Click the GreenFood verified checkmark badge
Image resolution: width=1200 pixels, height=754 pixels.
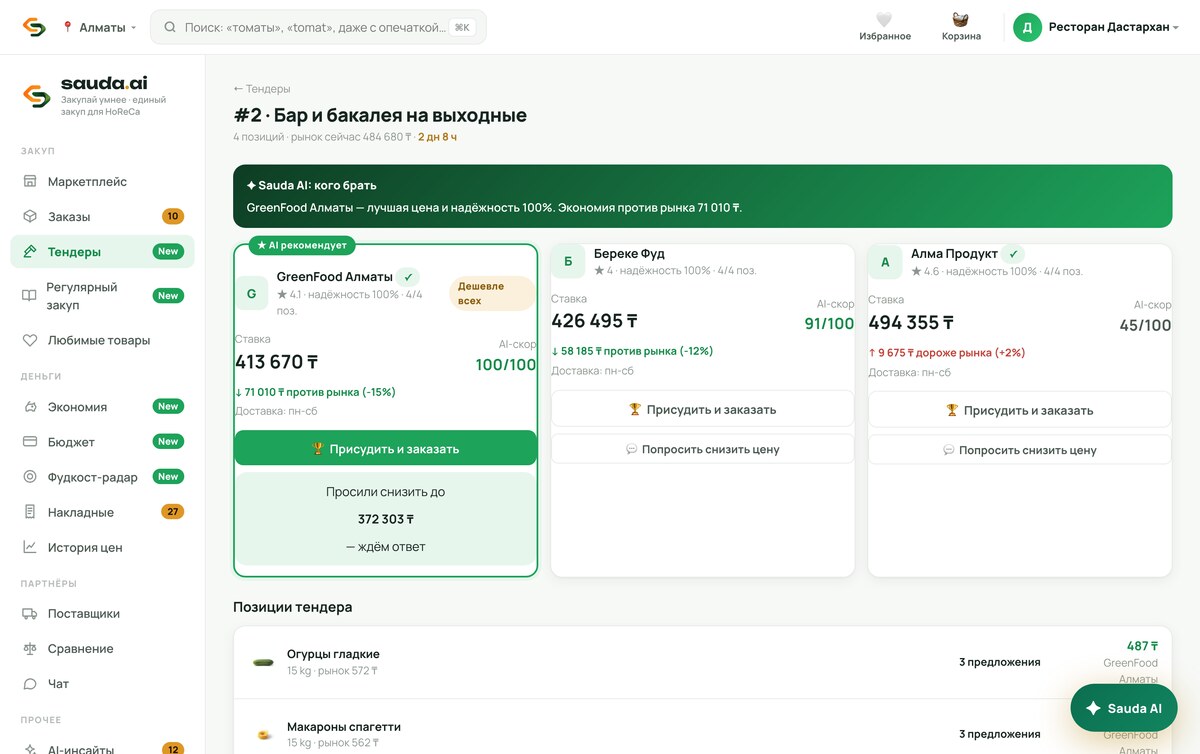click(408, 277)
